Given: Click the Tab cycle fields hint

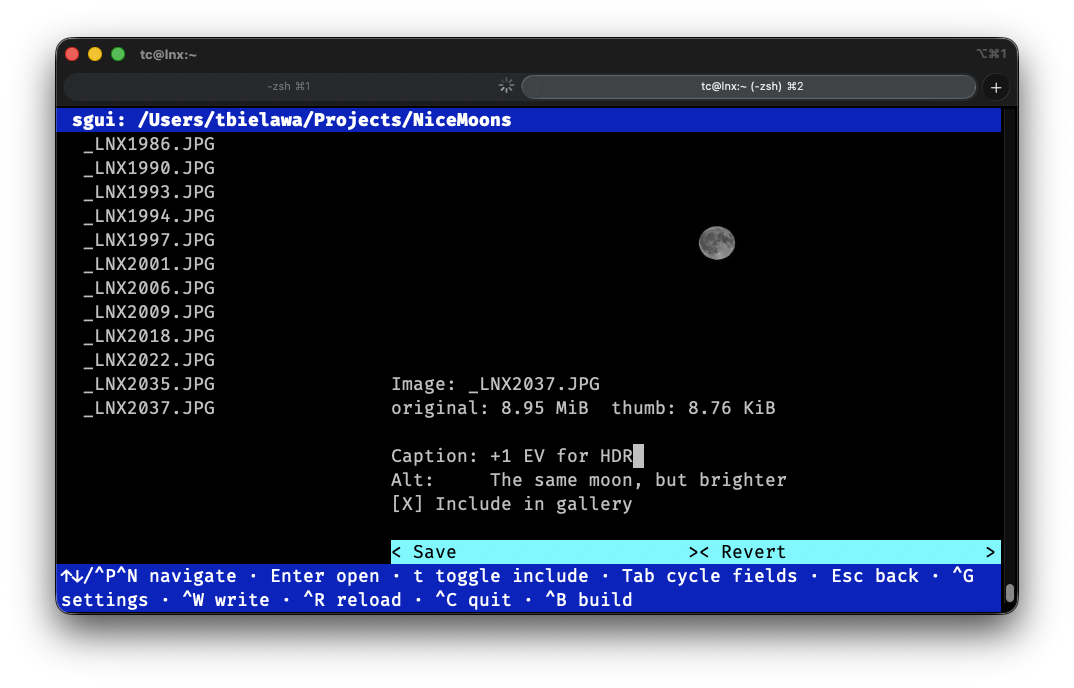Looking at the screenshot, I should click(x=710, y=576).
